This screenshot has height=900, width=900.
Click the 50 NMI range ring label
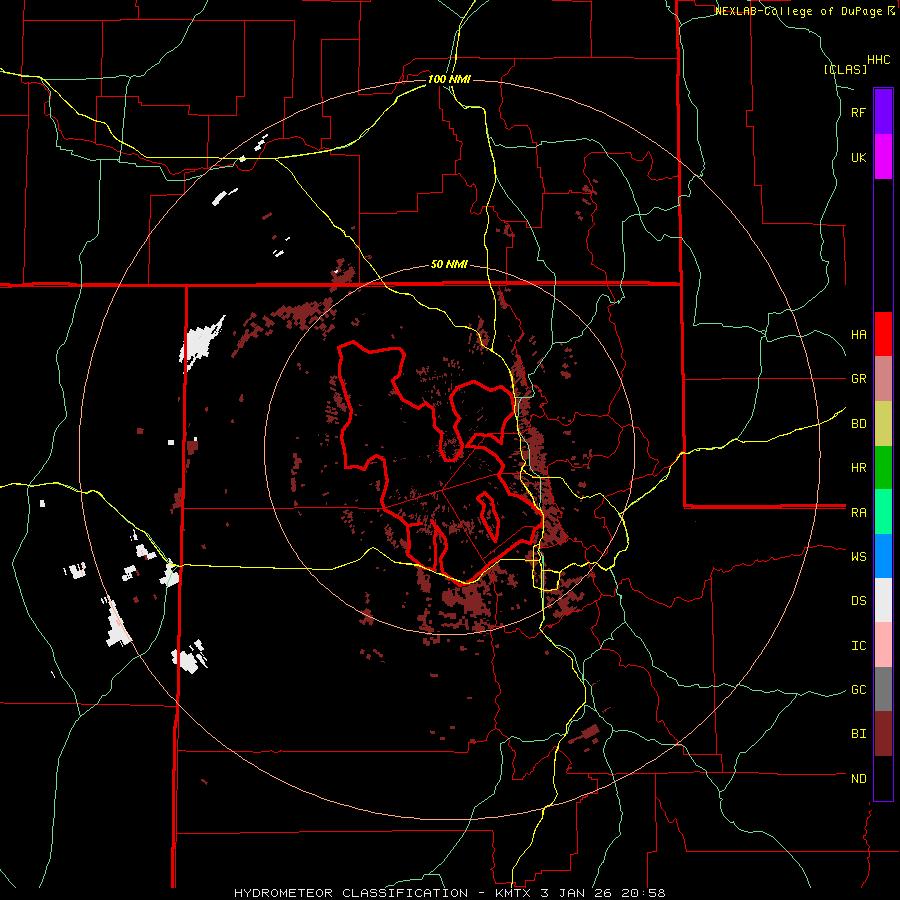coord(449,265)
